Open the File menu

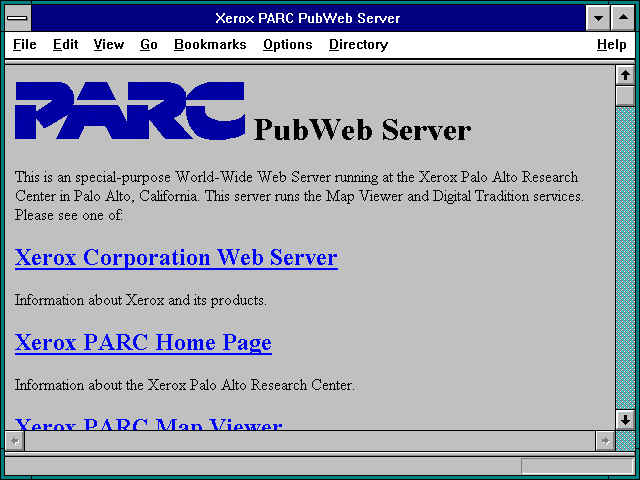(x=24, y=44)
